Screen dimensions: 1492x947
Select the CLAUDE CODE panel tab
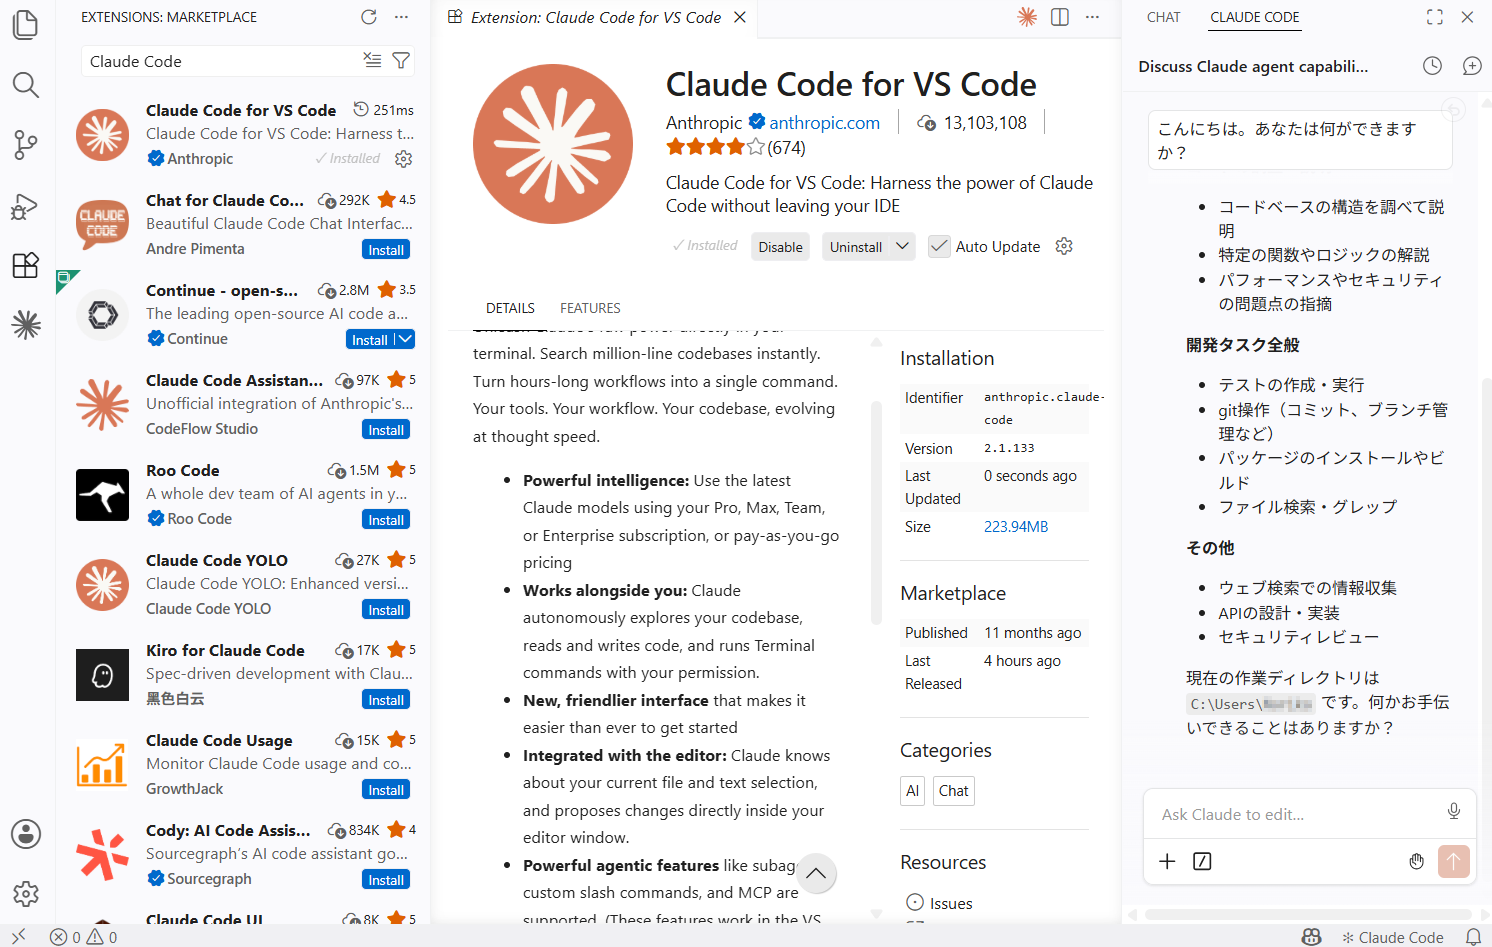[x=1254, y=17]
